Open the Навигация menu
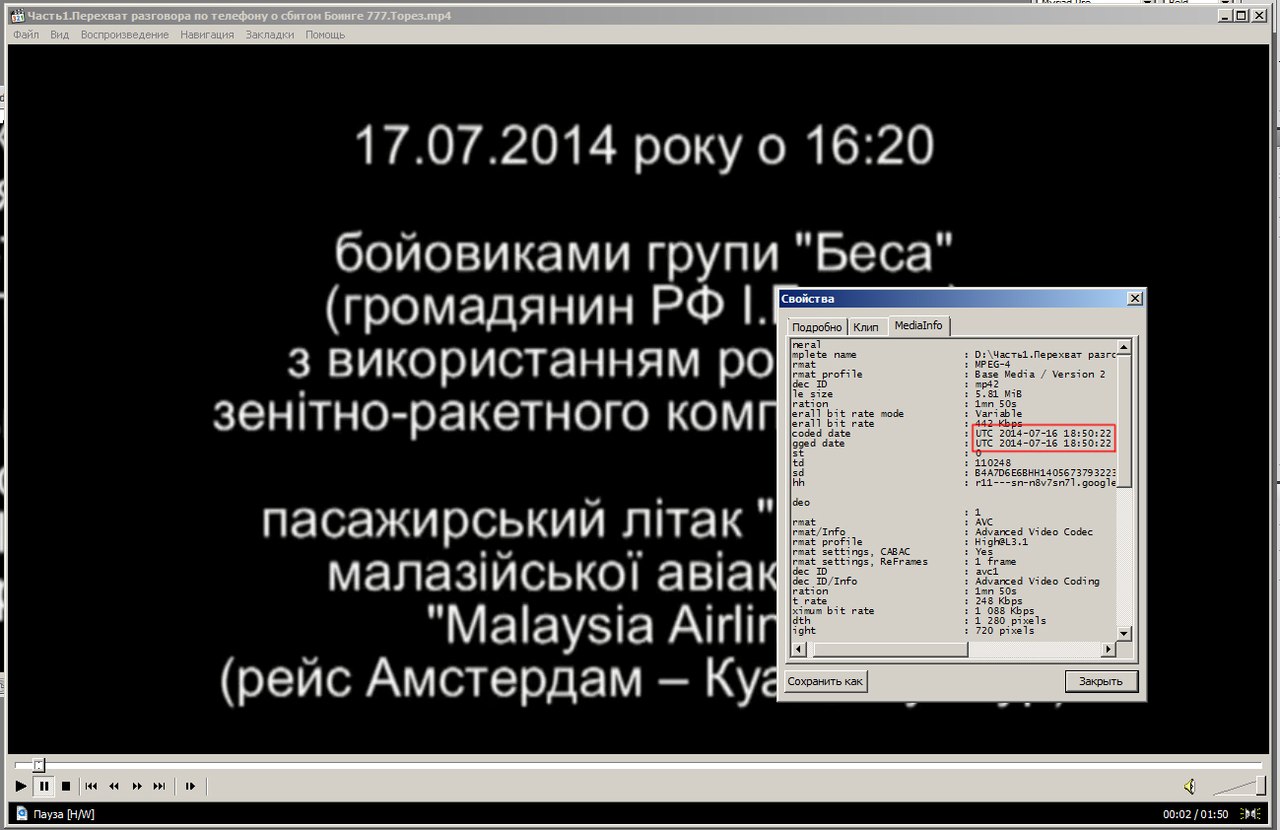Image resolution: width=1280 pixels, height=830 pixels. [x=207, y=34]
